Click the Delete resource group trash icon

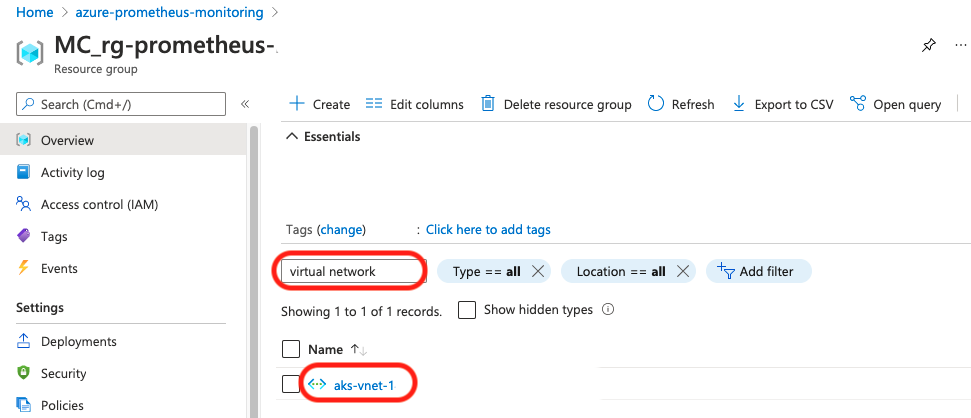(x=488, y=103)
